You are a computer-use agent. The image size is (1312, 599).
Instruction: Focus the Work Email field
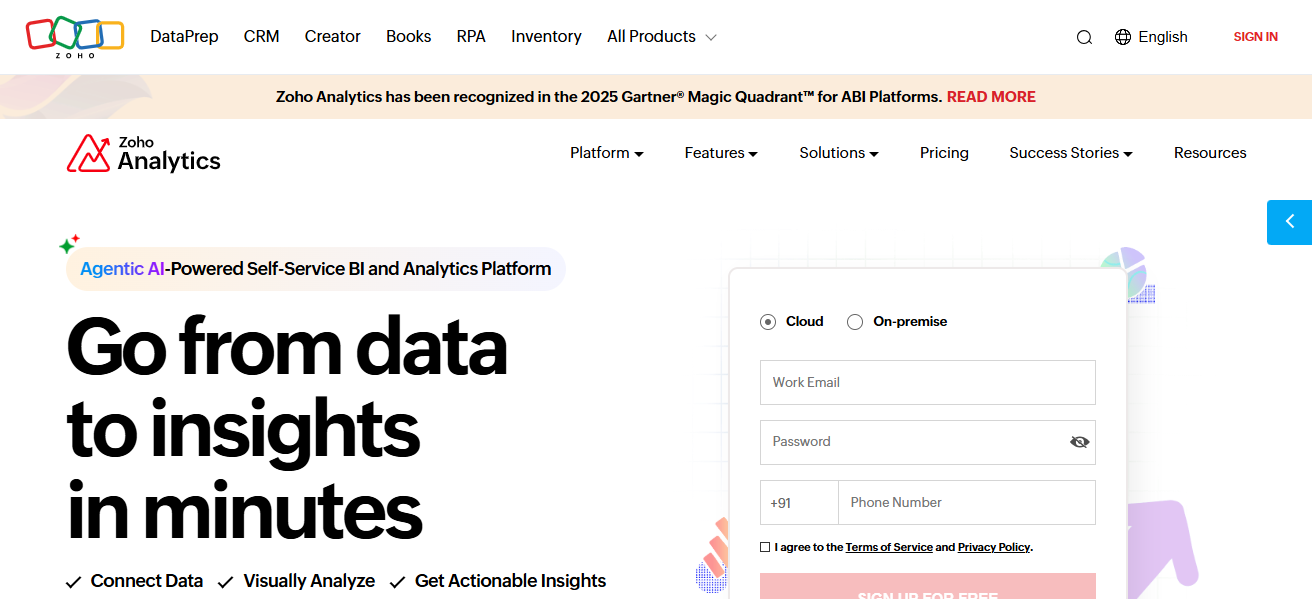pos(928,383)
